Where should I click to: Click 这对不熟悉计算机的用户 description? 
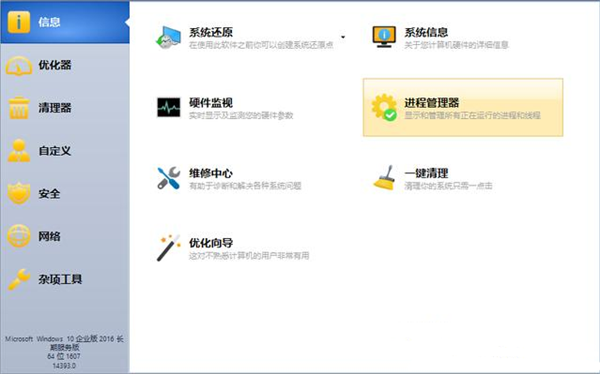tap(249, 256)
